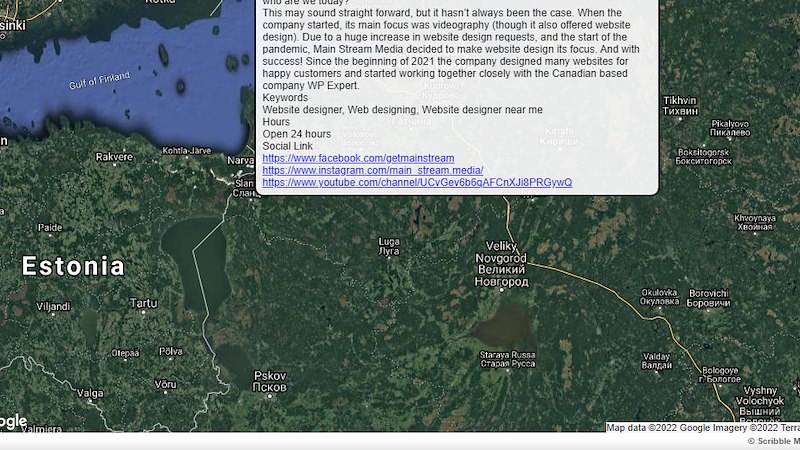Screen dimensions: 800x450
Task: Click the Scribble Maps copyright text
Action: click(x=775, y=441)
